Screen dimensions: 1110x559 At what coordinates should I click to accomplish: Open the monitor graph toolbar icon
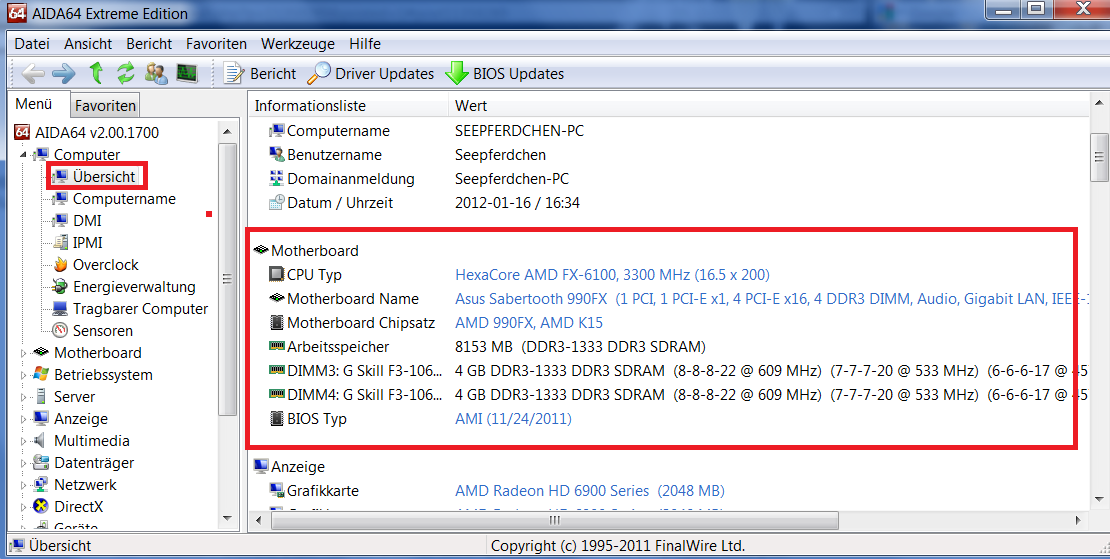(x=188, y=73)
